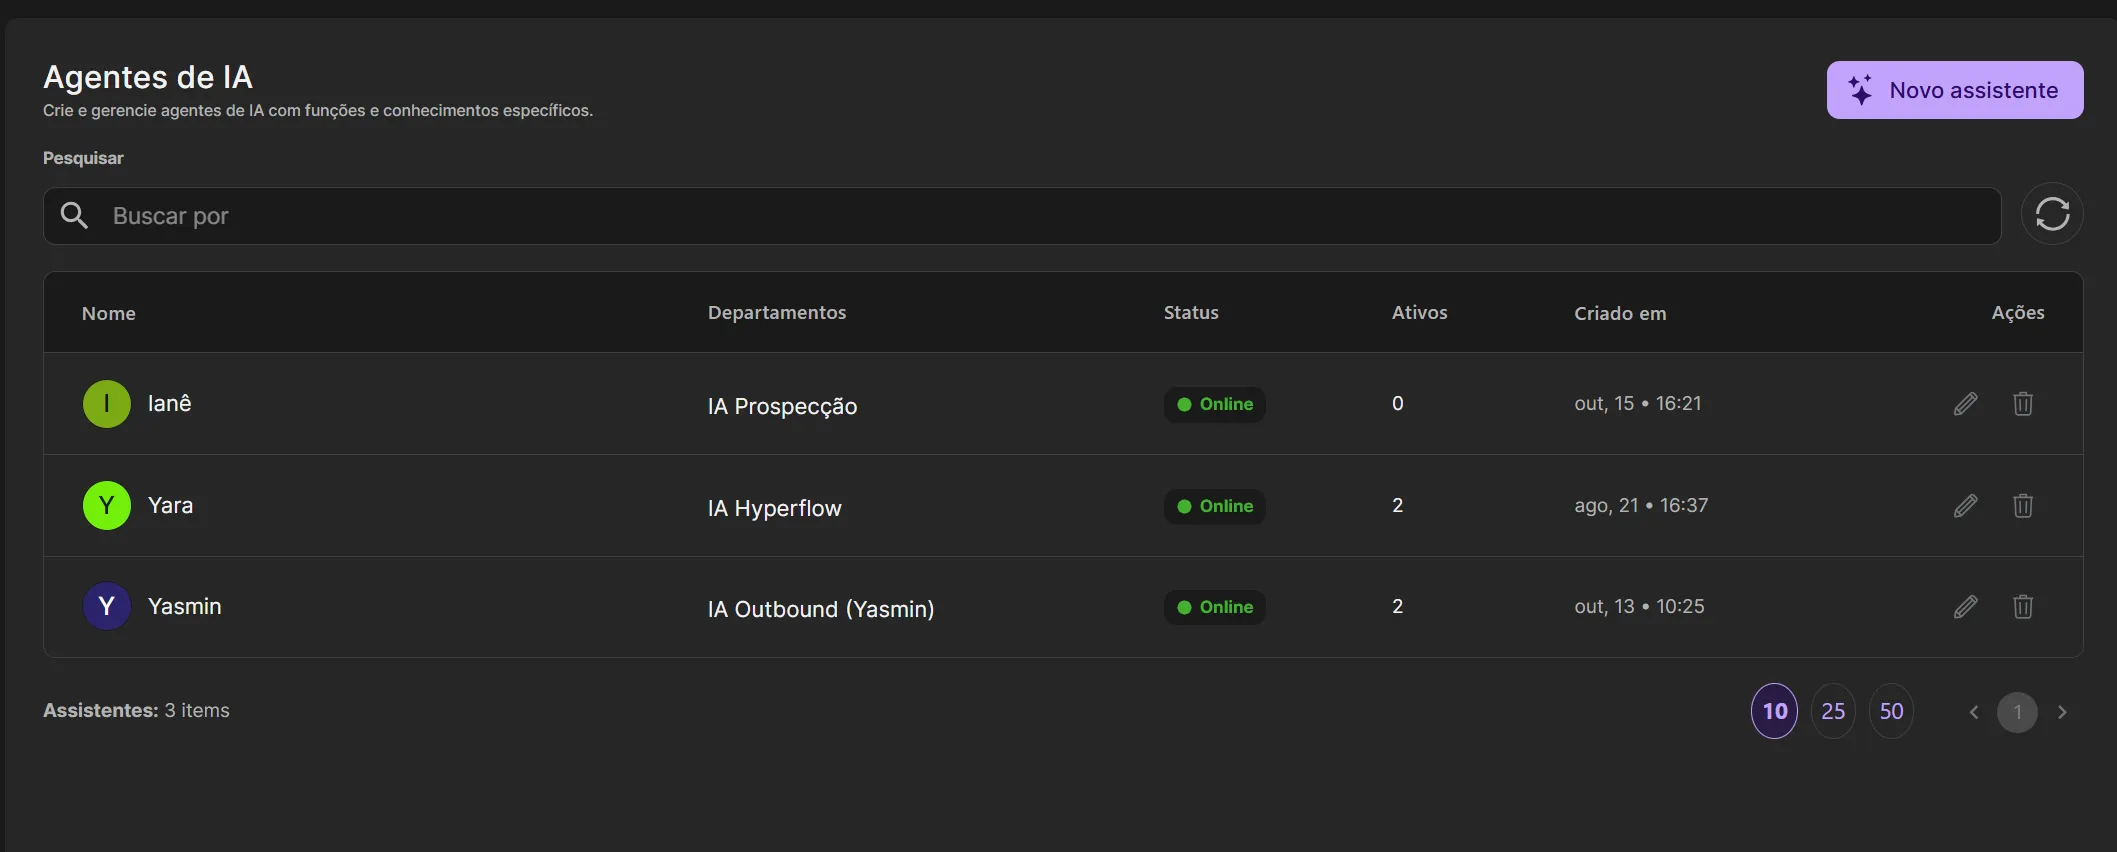
Task: Select the IA Outbound (Yasmin) department cell
Action: pos(821,609)
